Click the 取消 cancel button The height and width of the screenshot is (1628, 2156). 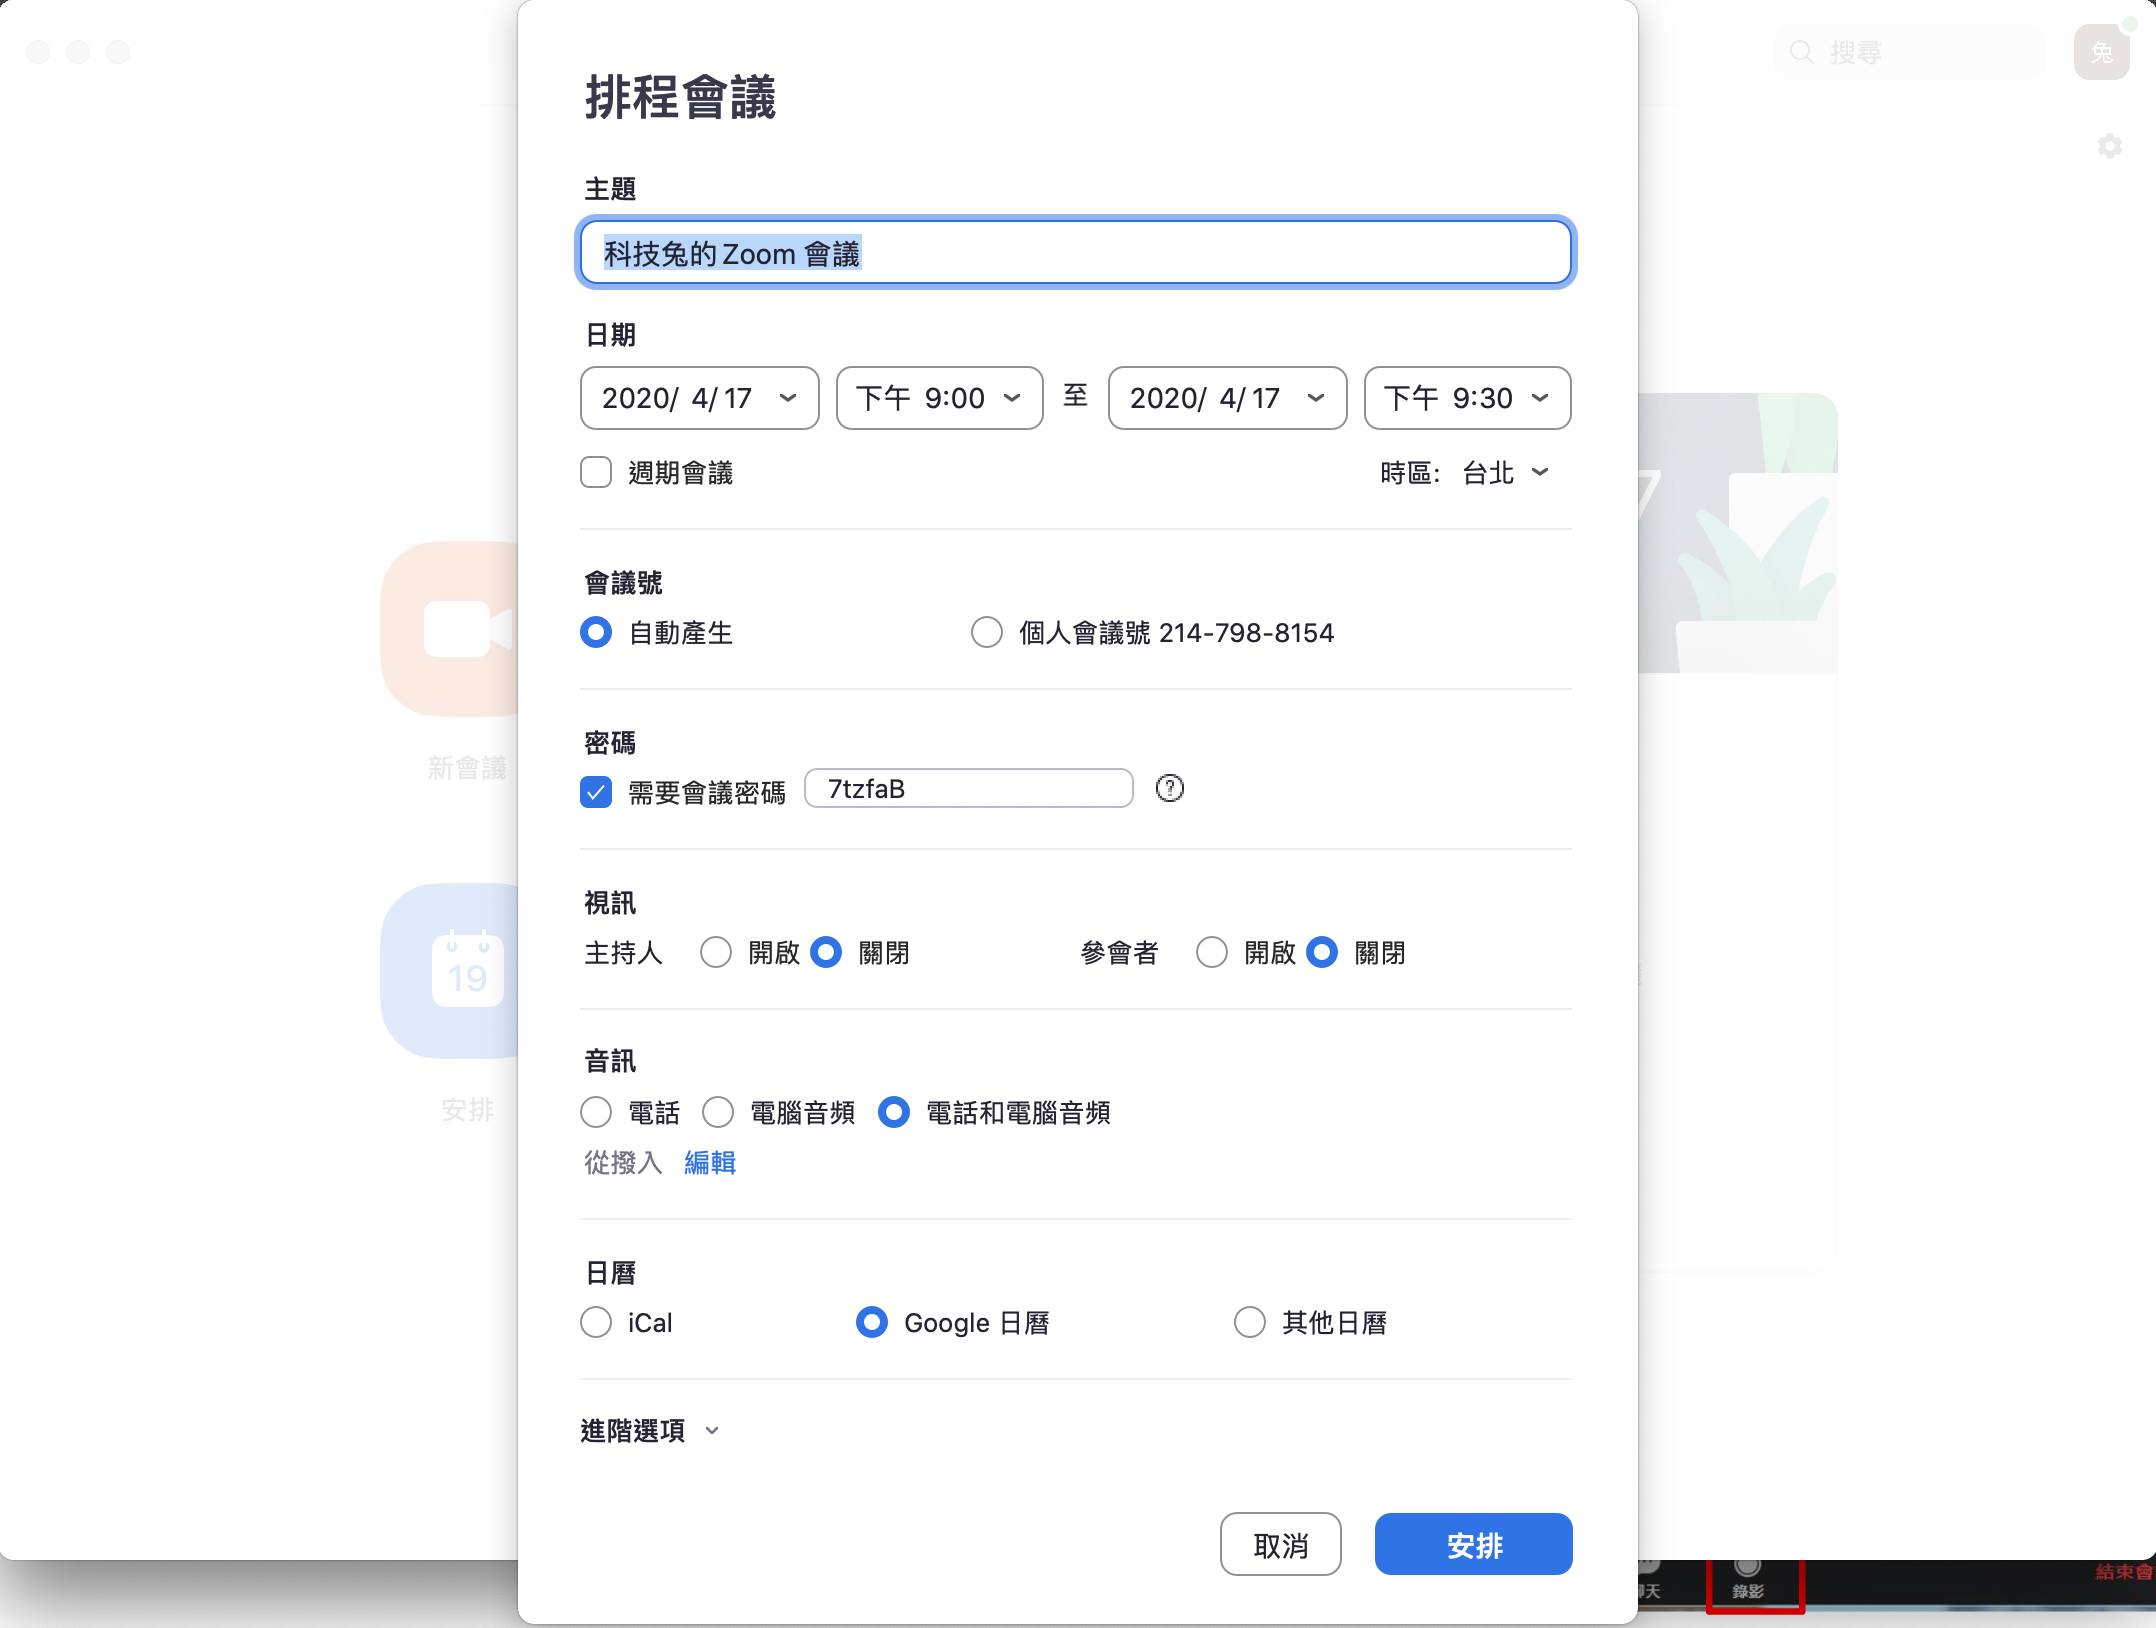click(x=1281, y=1545)
